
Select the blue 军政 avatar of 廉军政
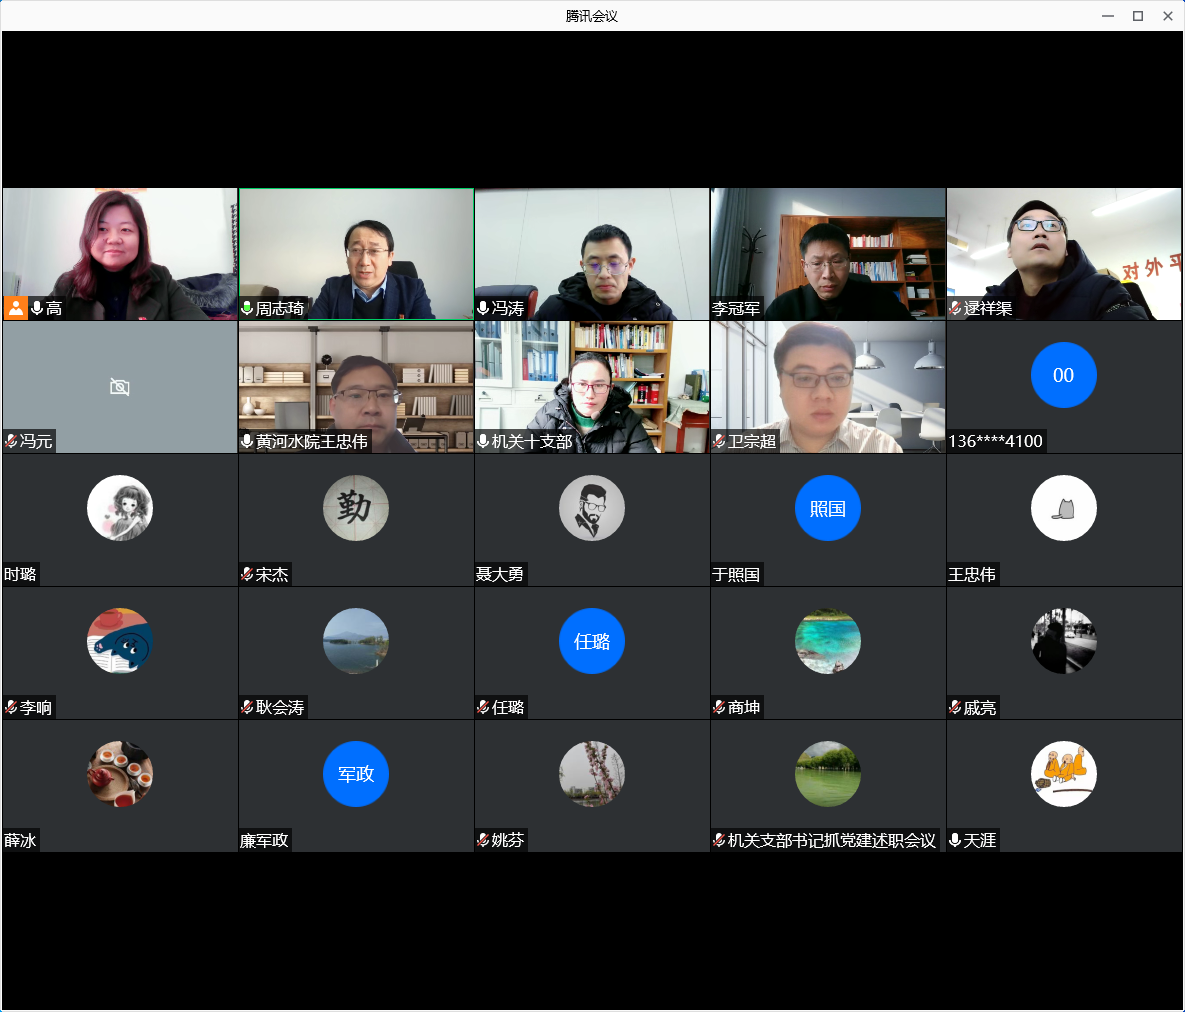[355, 774]
